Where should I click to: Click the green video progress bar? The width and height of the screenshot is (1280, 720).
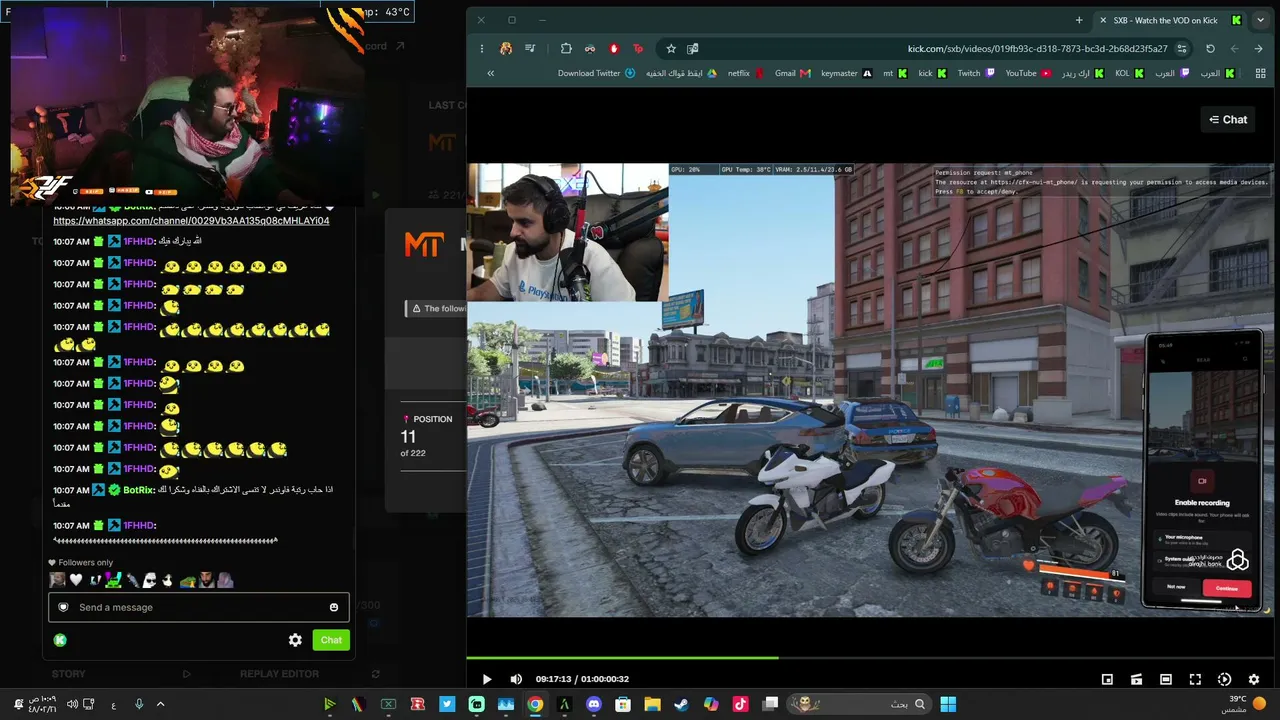[622, 657]
